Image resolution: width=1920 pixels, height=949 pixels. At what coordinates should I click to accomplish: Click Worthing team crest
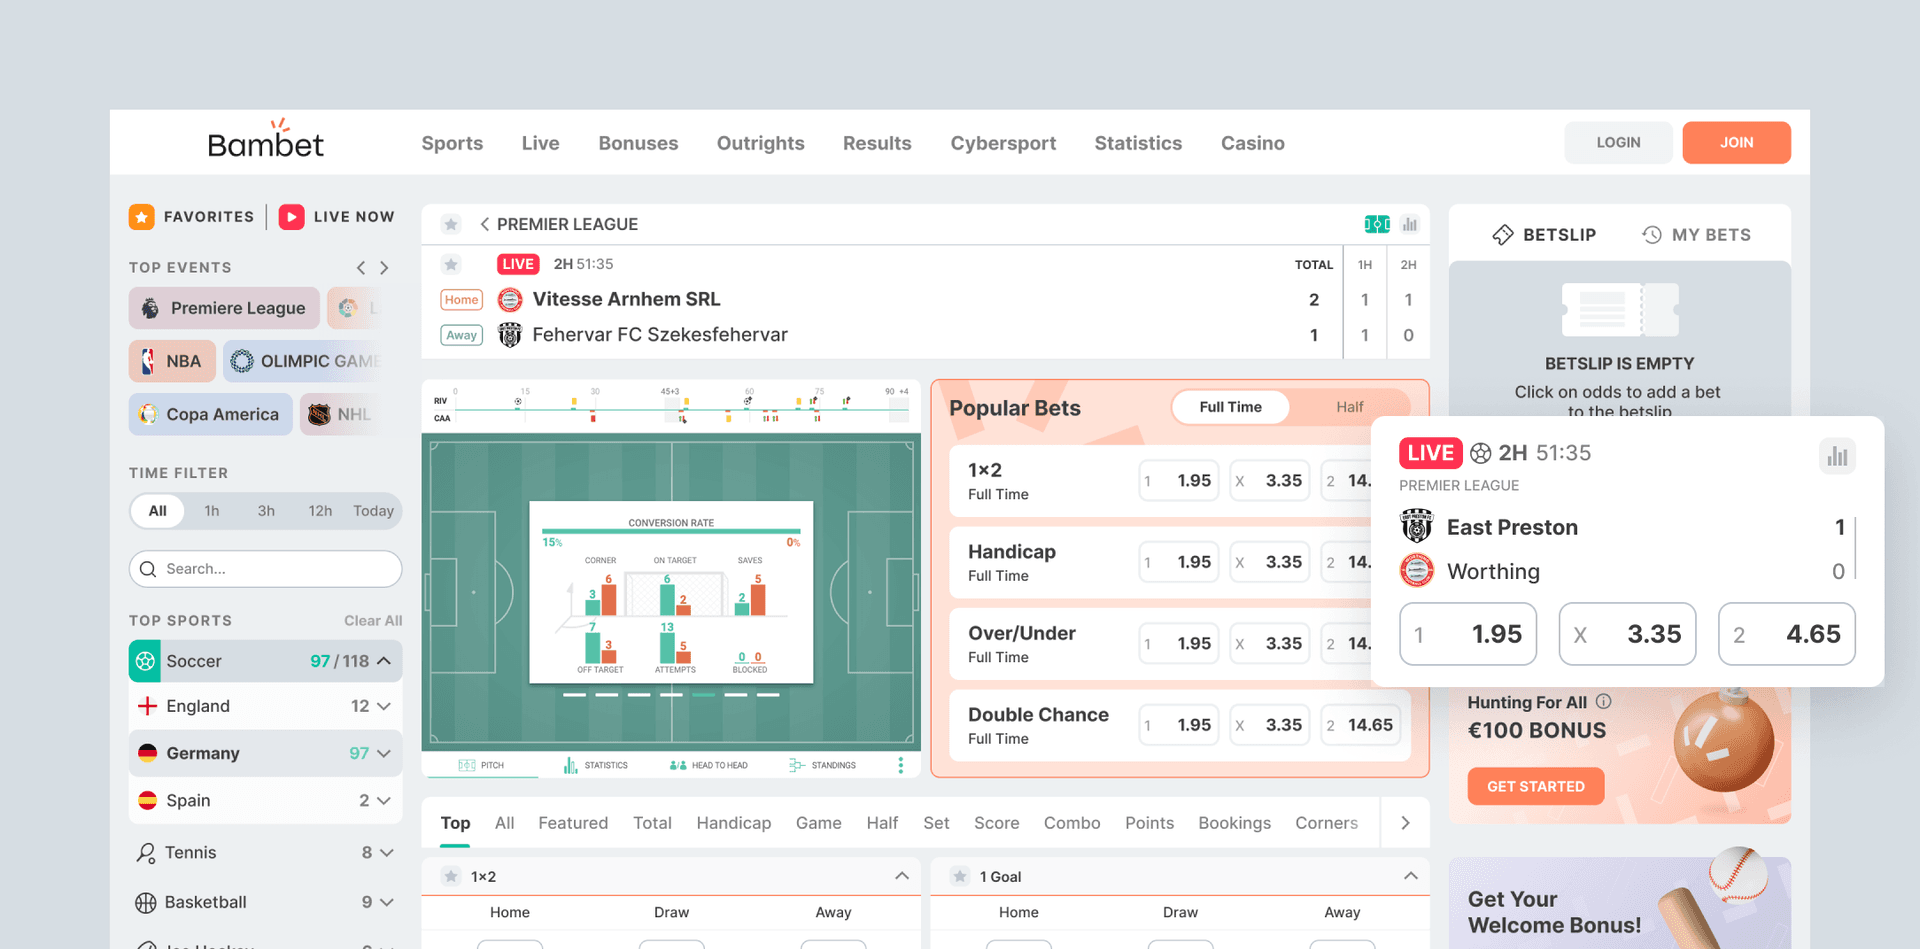(1416, 570)
